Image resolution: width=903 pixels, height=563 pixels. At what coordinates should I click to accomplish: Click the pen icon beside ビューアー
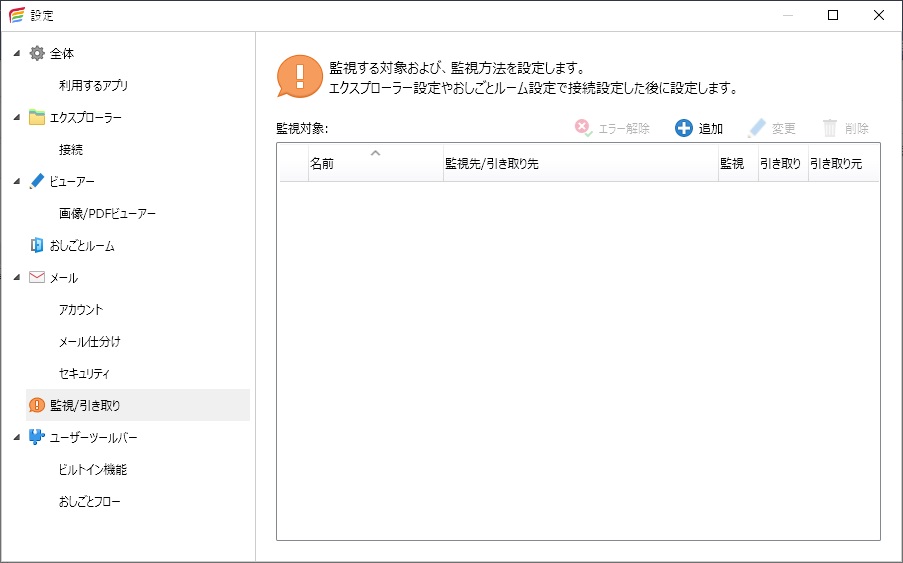[37, 181]
